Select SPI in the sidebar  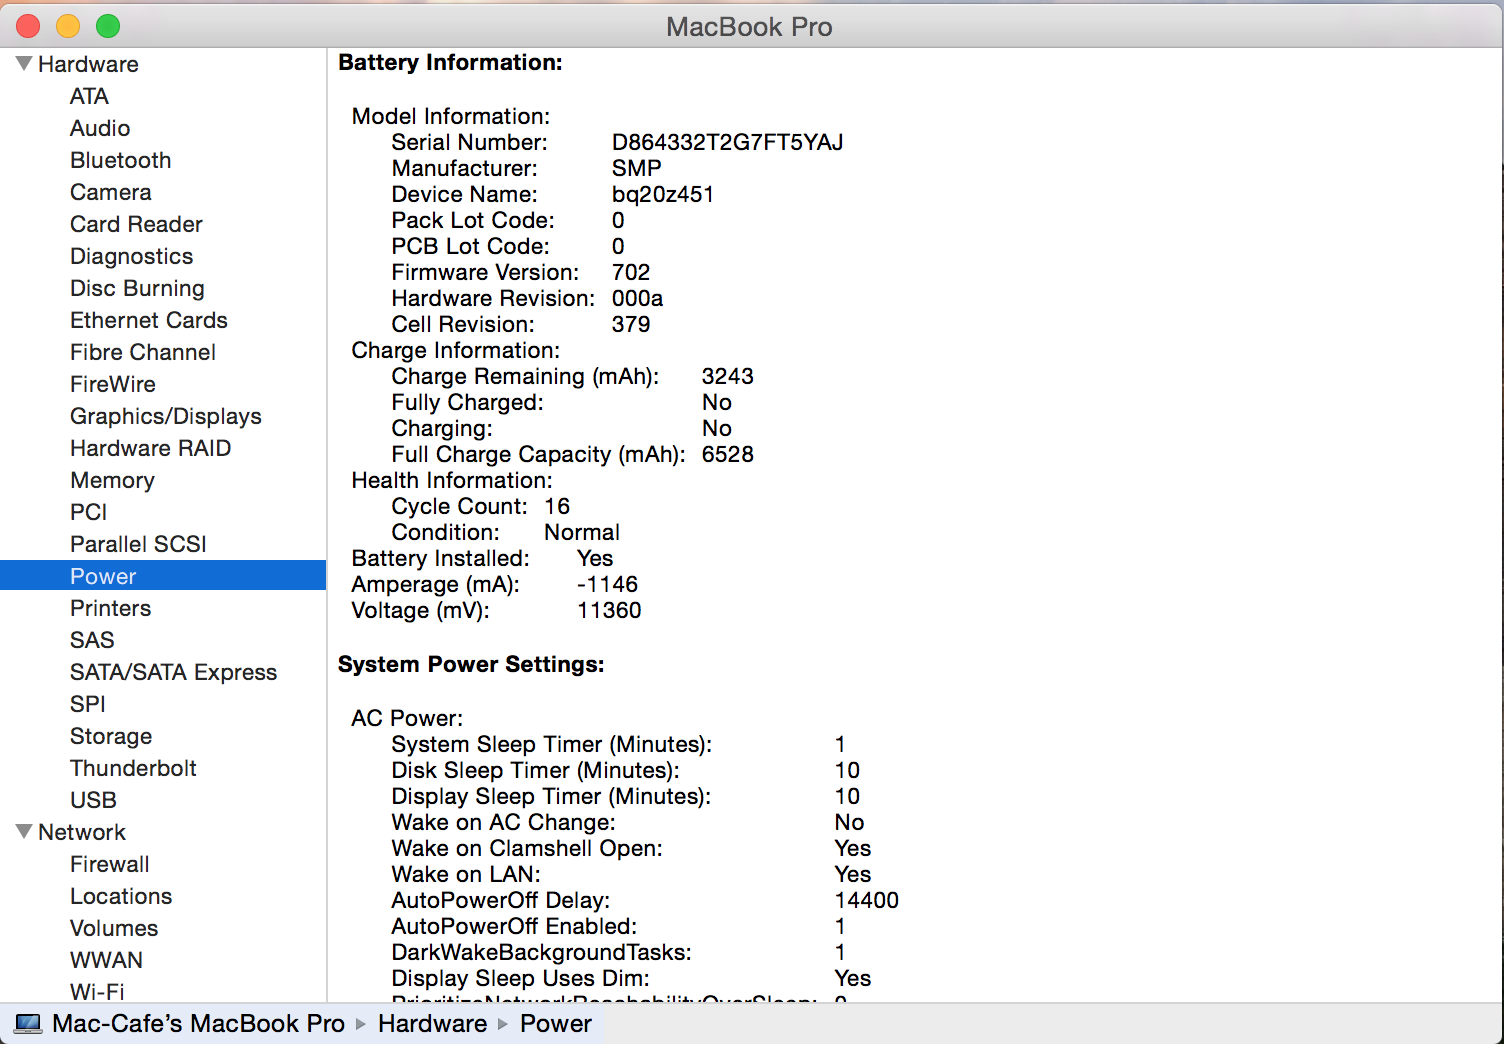(87, 704)
